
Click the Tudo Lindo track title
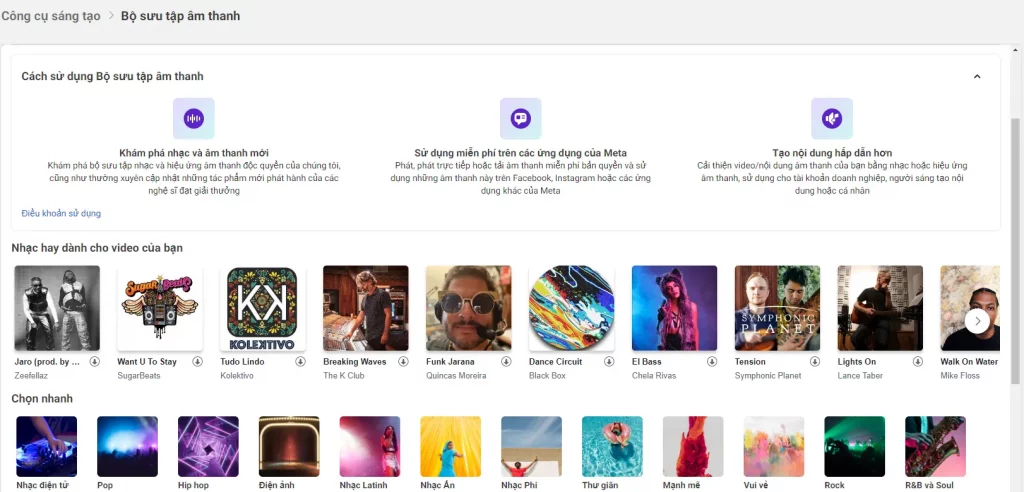(x=242, y=361)
